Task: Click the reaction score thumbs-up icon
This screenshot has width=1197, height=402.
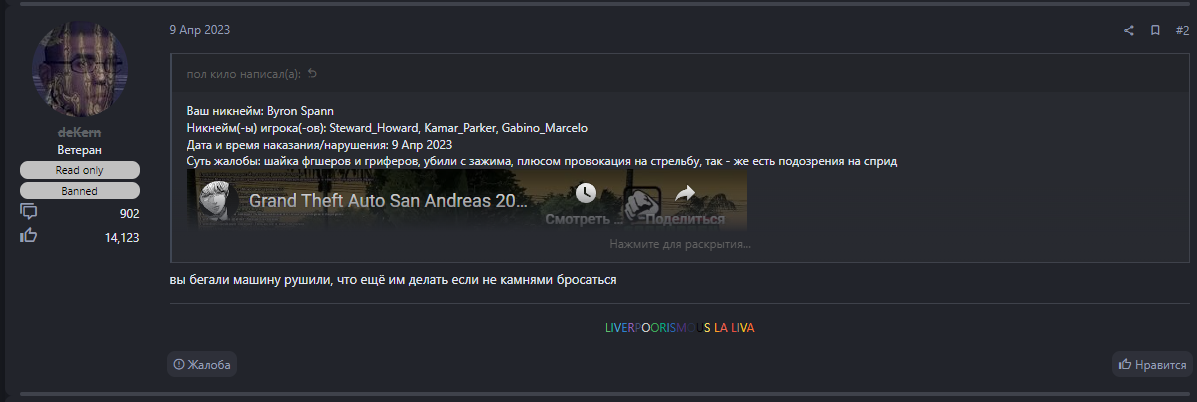Action: pos(28,236)
